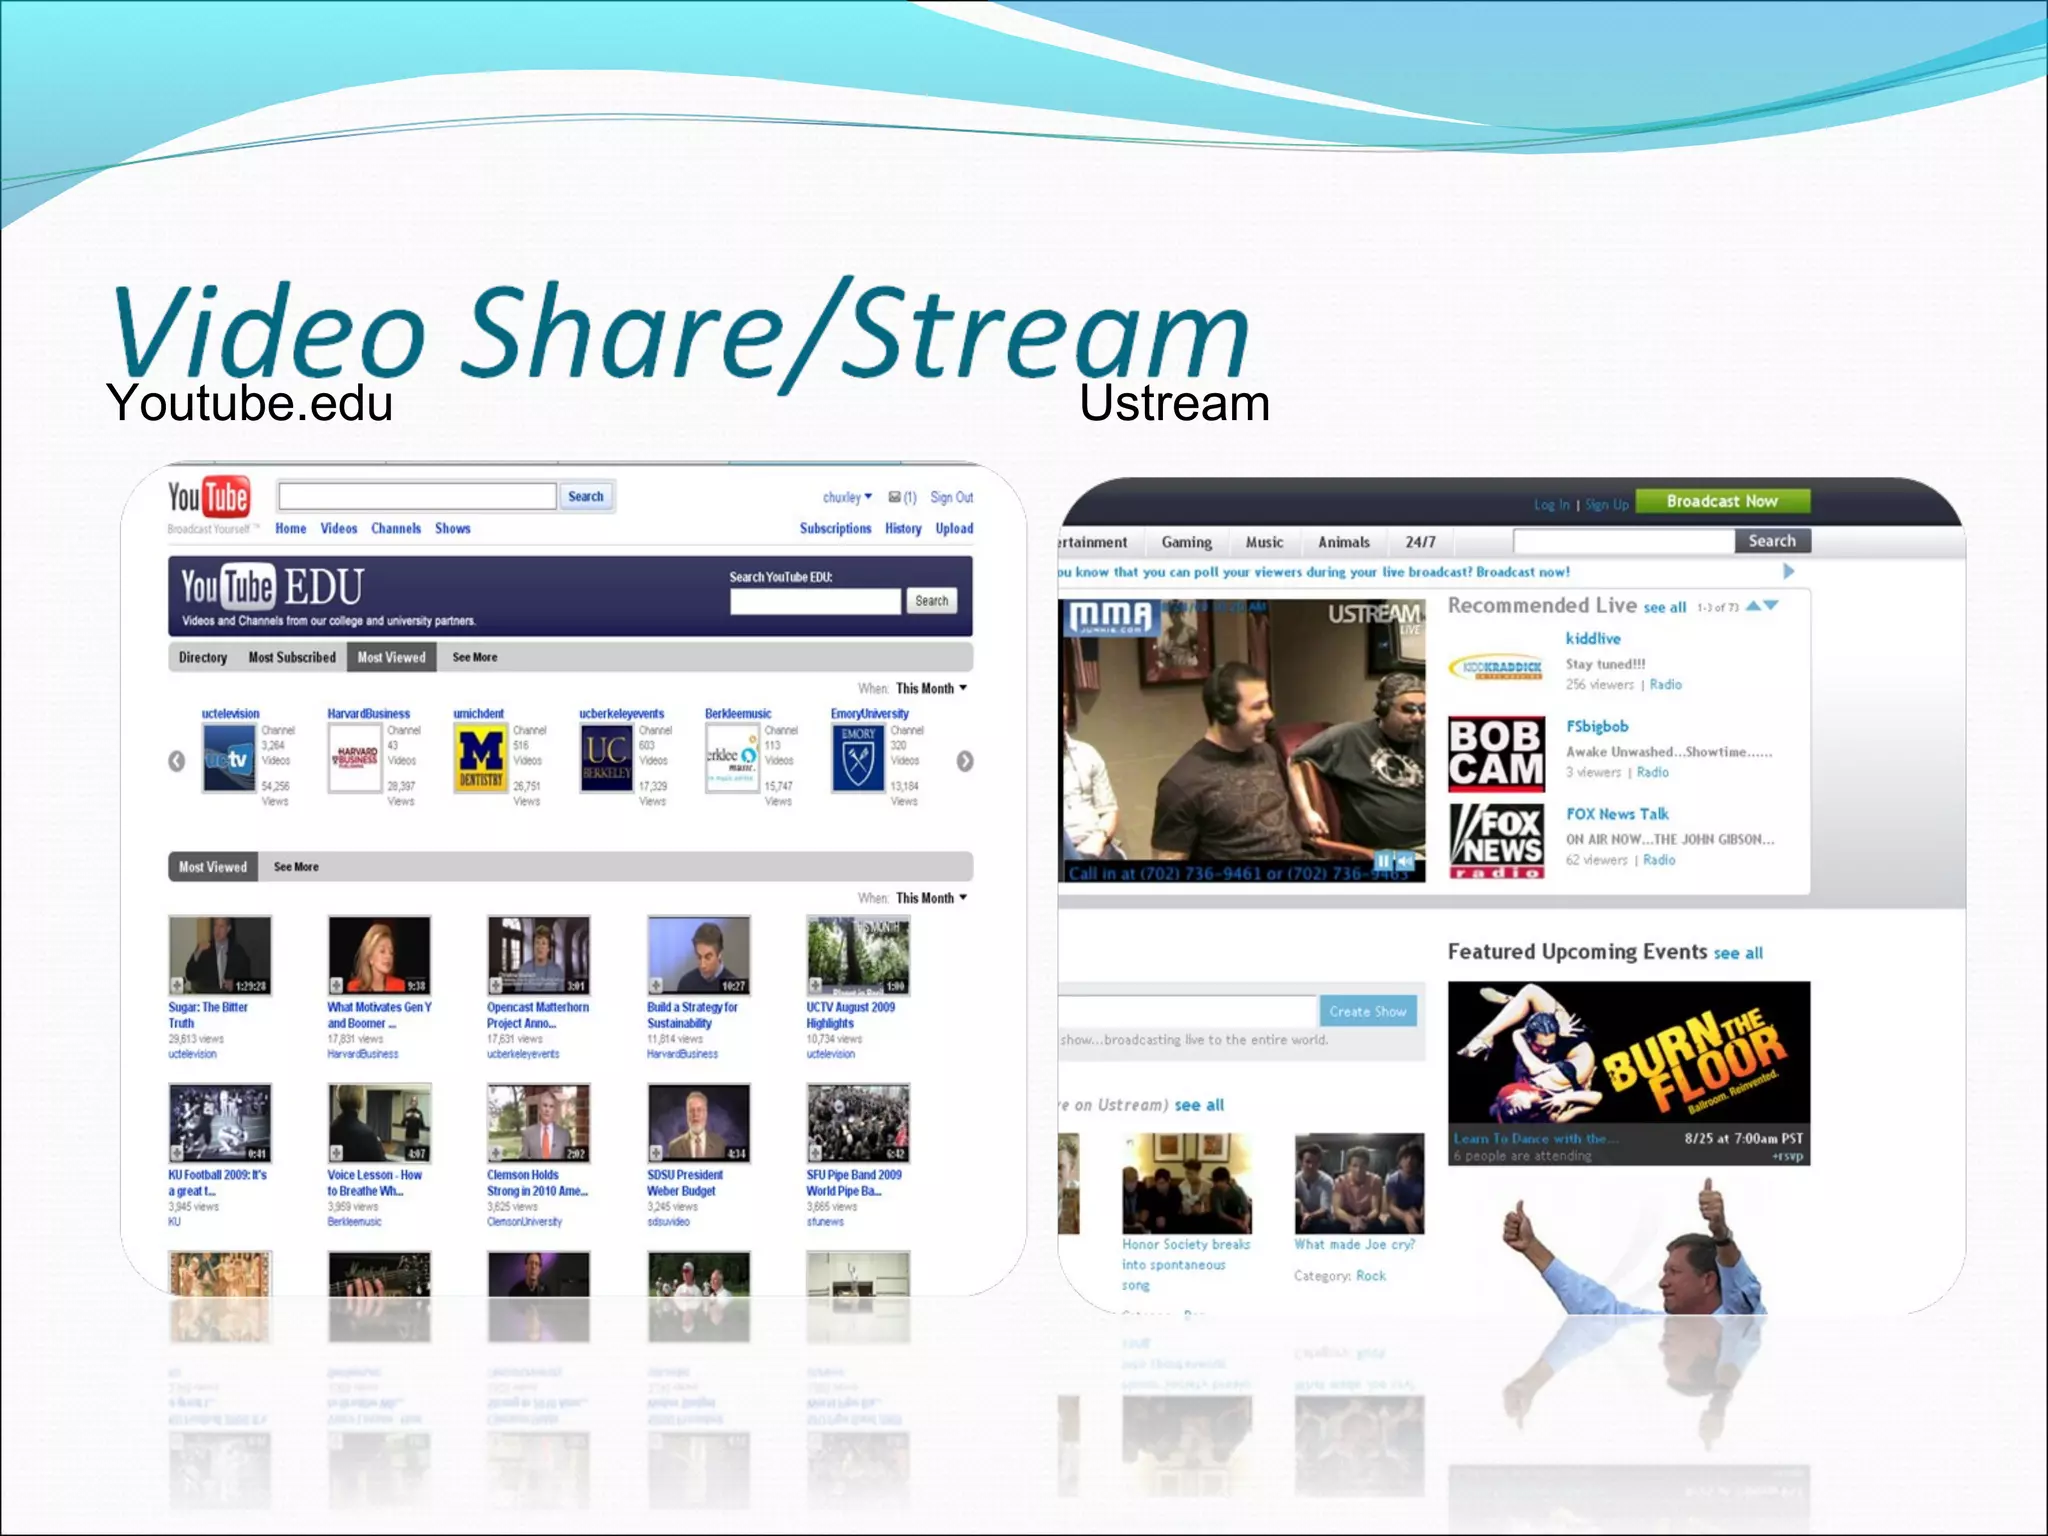Open the kiddlive Kidd Kraddick logo
This screenshot has height=1536, width=2048.
coord(1496,667)
